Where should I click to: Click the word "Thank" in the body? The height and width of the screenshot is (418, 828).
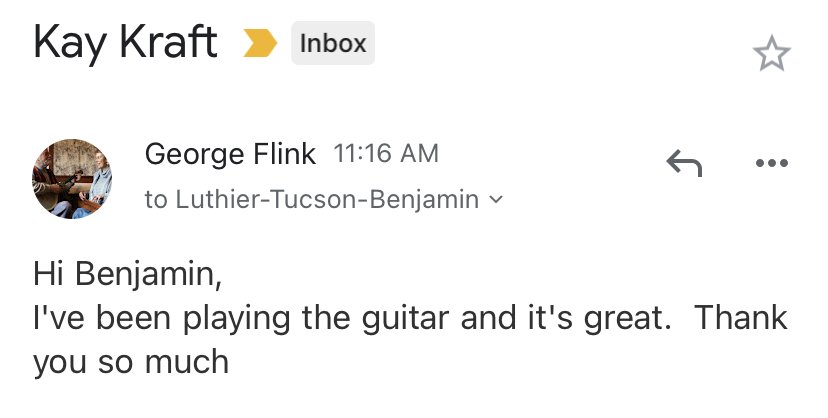pos(740,317)
